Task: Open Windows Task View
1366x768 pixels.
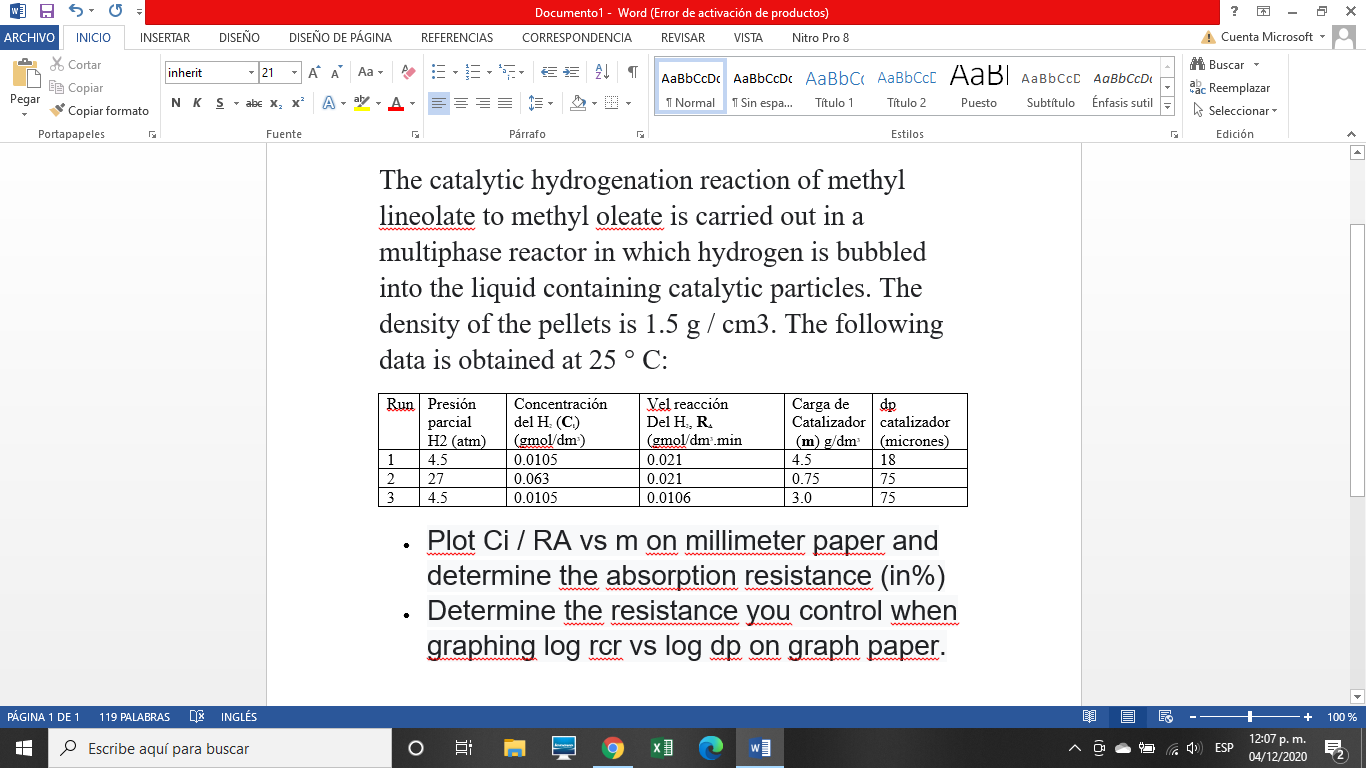Action: click(464, 748)
